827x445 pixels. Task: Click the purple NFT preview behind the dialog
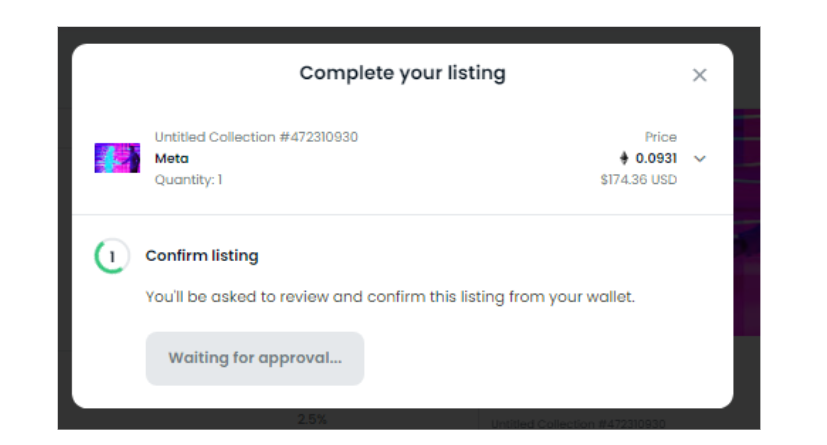[746, 221]
